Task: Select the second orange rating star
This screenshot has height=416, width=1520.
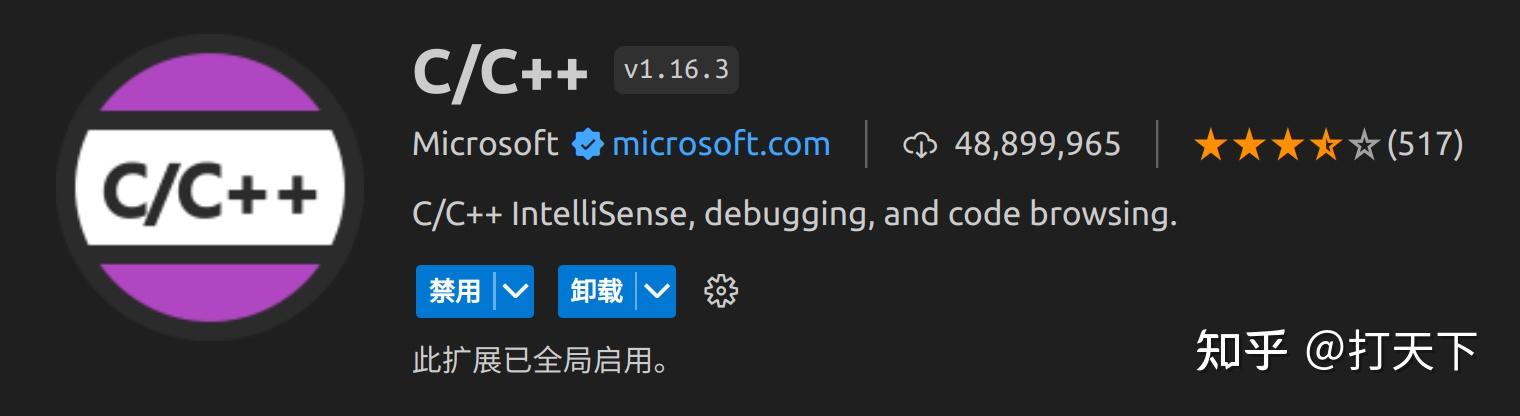Action: tap(1248, 145)
